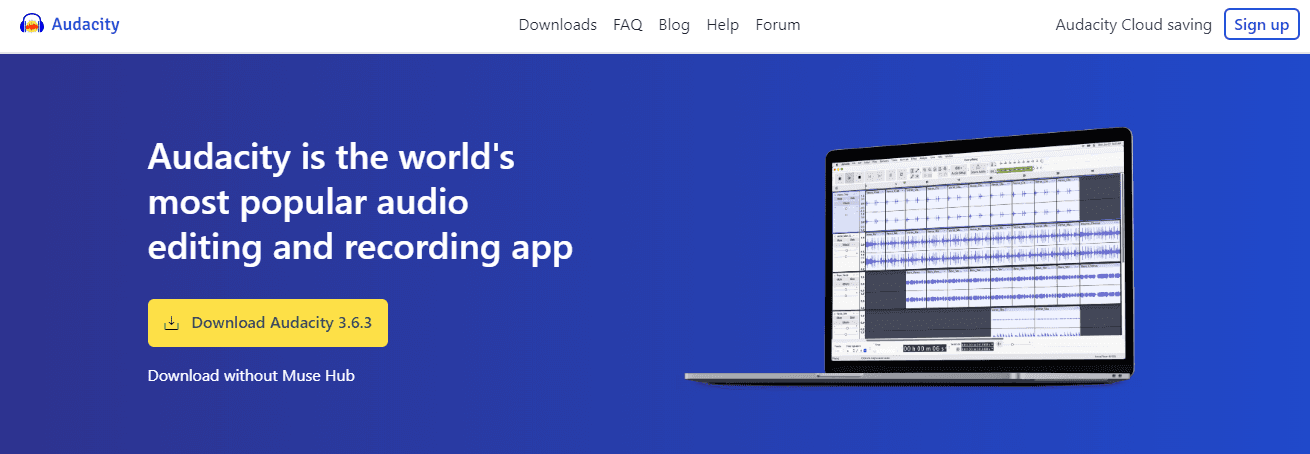Click the Sign up button
The image size is (1310, 454).
tap(1261, 25)
